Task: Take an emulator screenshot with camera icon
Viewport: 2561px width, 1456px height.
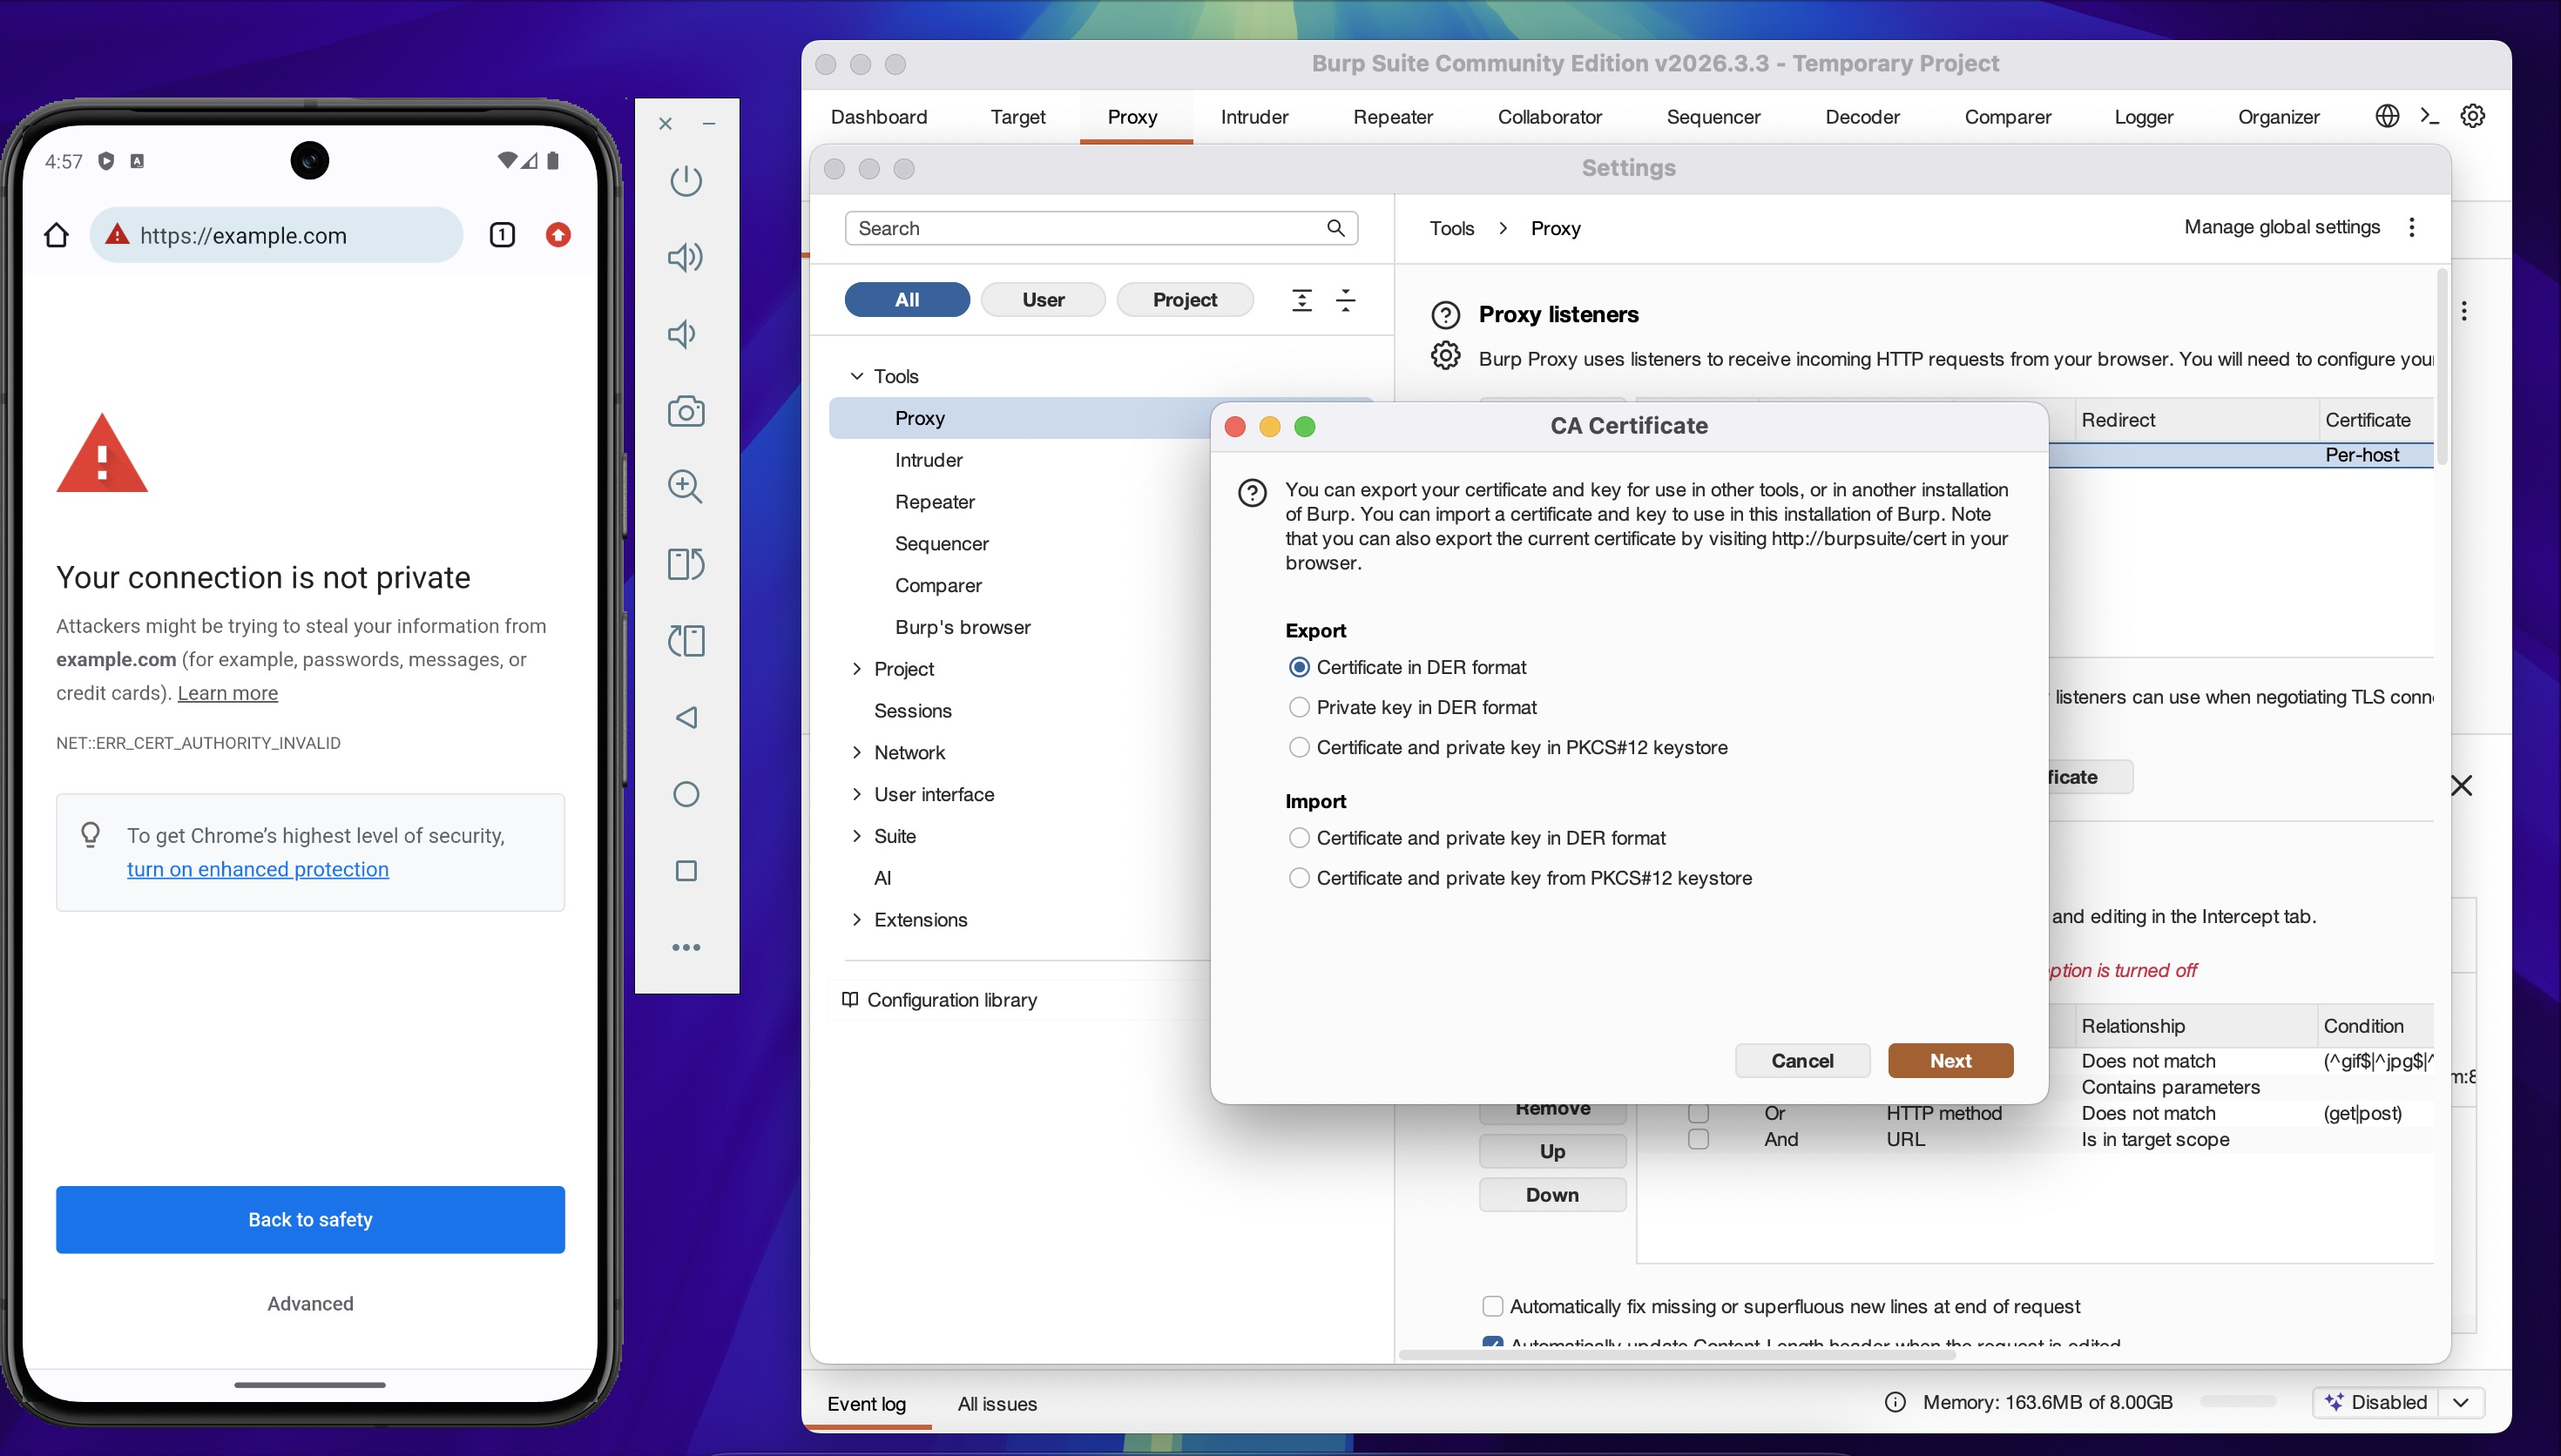Action: click(x=686, y=411)
